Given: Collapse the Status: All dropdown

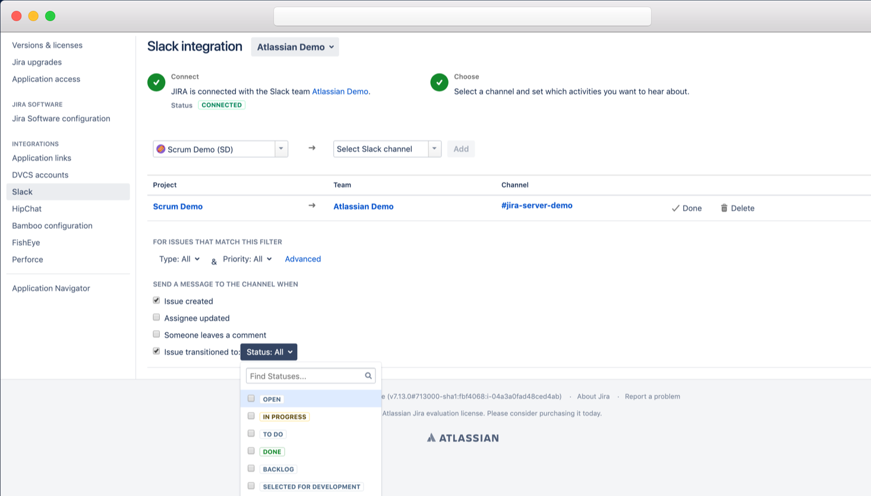Looking at the screenshot, I should click(269, 352).
